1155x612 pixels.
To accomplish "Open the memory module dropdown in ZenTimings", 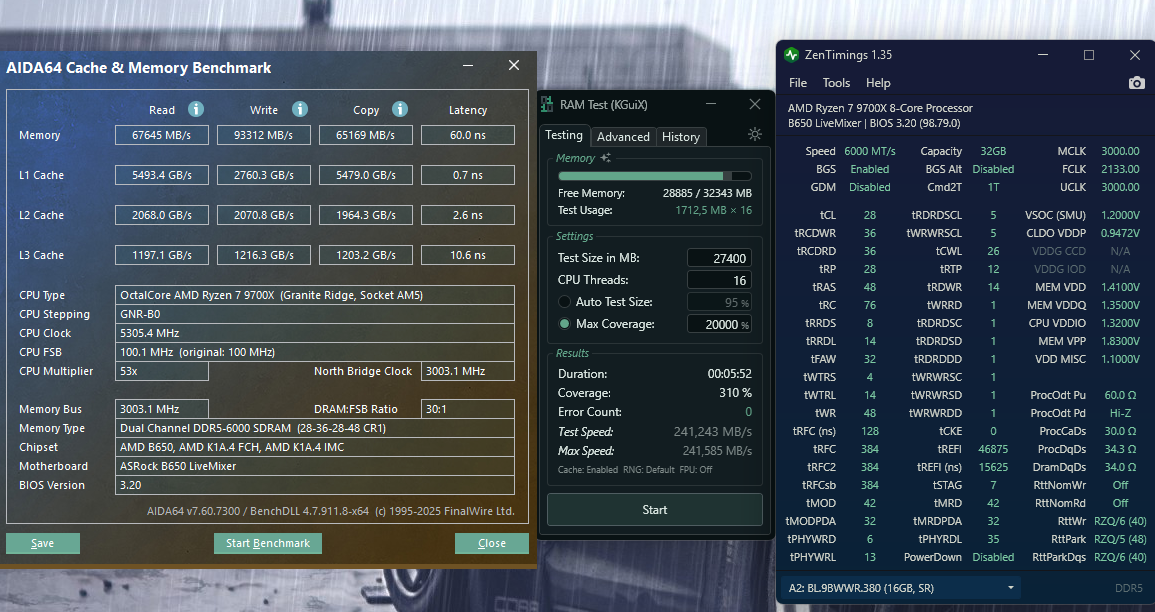I will [899, 588].
